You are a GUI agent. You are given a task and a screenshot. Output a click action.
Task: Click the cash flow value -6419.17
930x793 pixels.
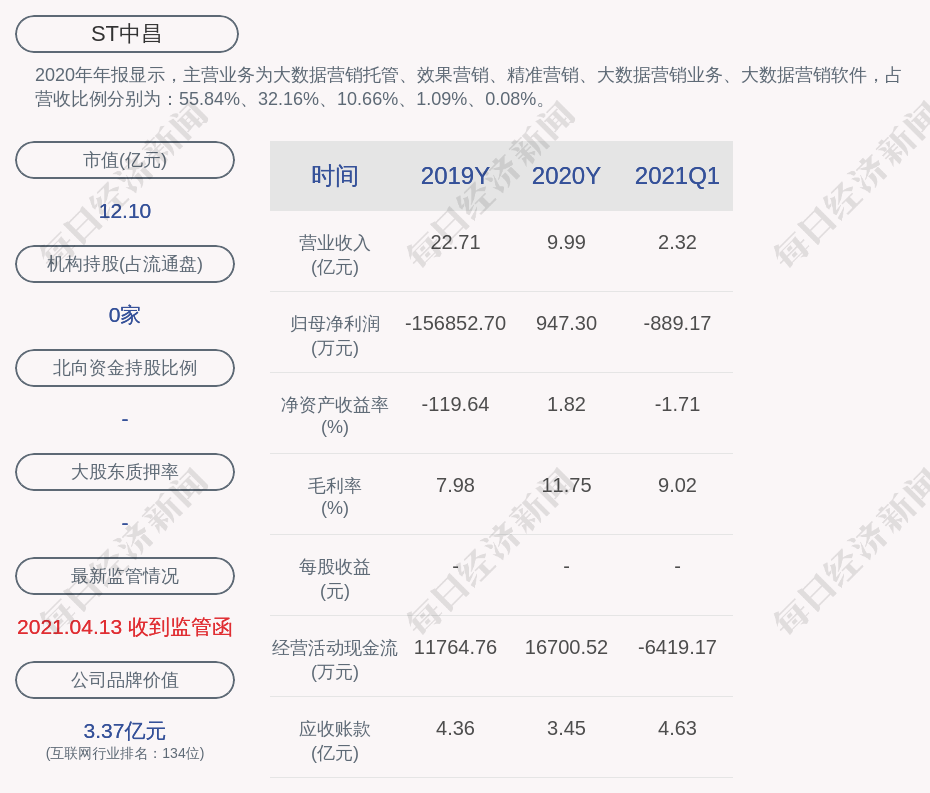point(677,647)
